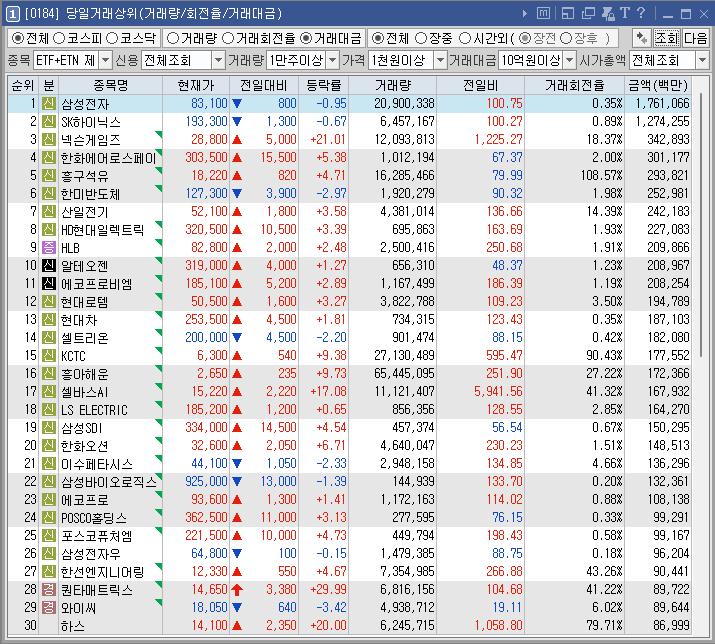Select the 거래량 sort radio button
Viewport: 715px width, 644px height.
[x=173, y=38]
